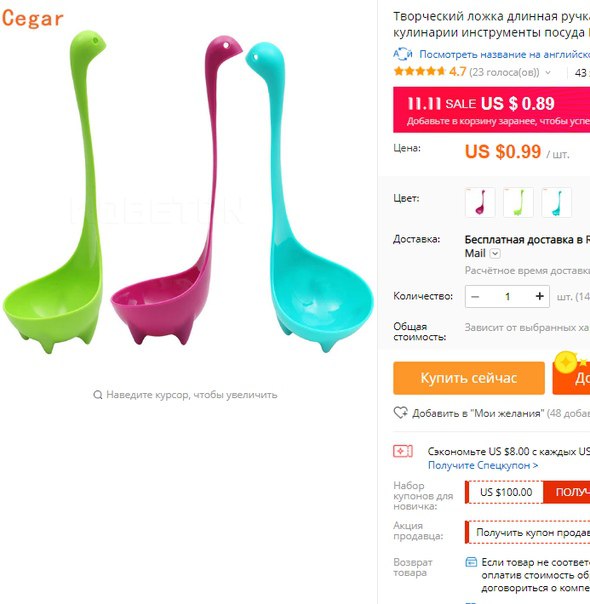
Task: Click the magnifier icon under product image
Action: pyautogui.click(x=98, y=395)
